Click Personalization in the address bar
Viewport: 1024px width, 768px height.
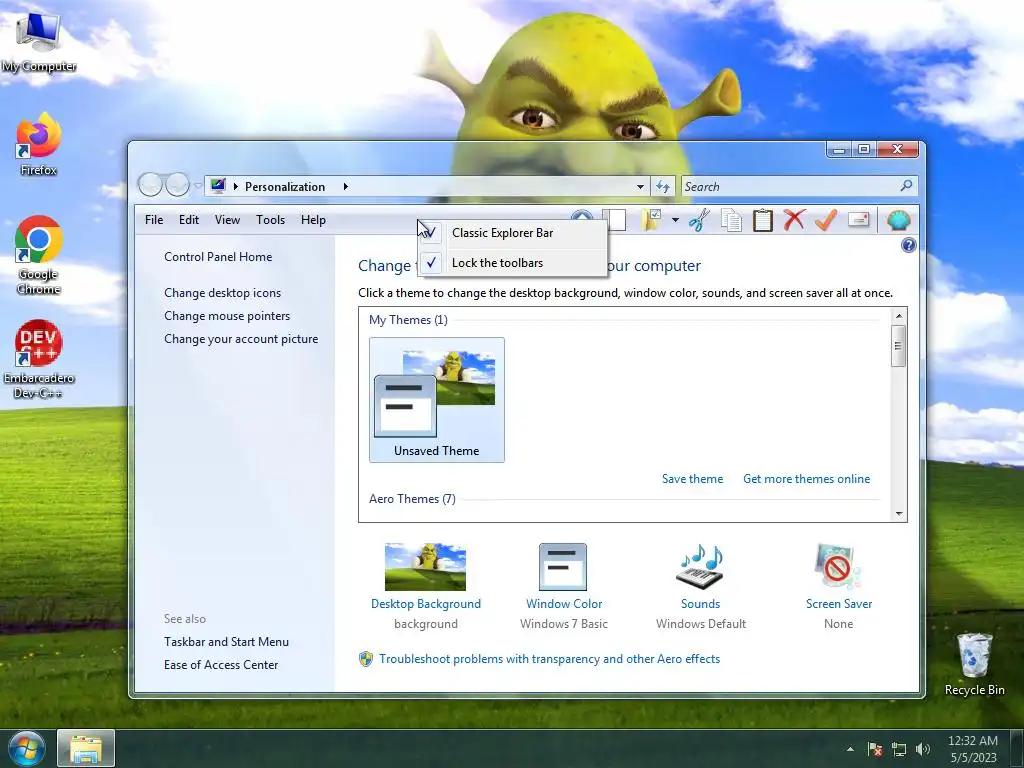pyautogui.click(x=285, y=187)
